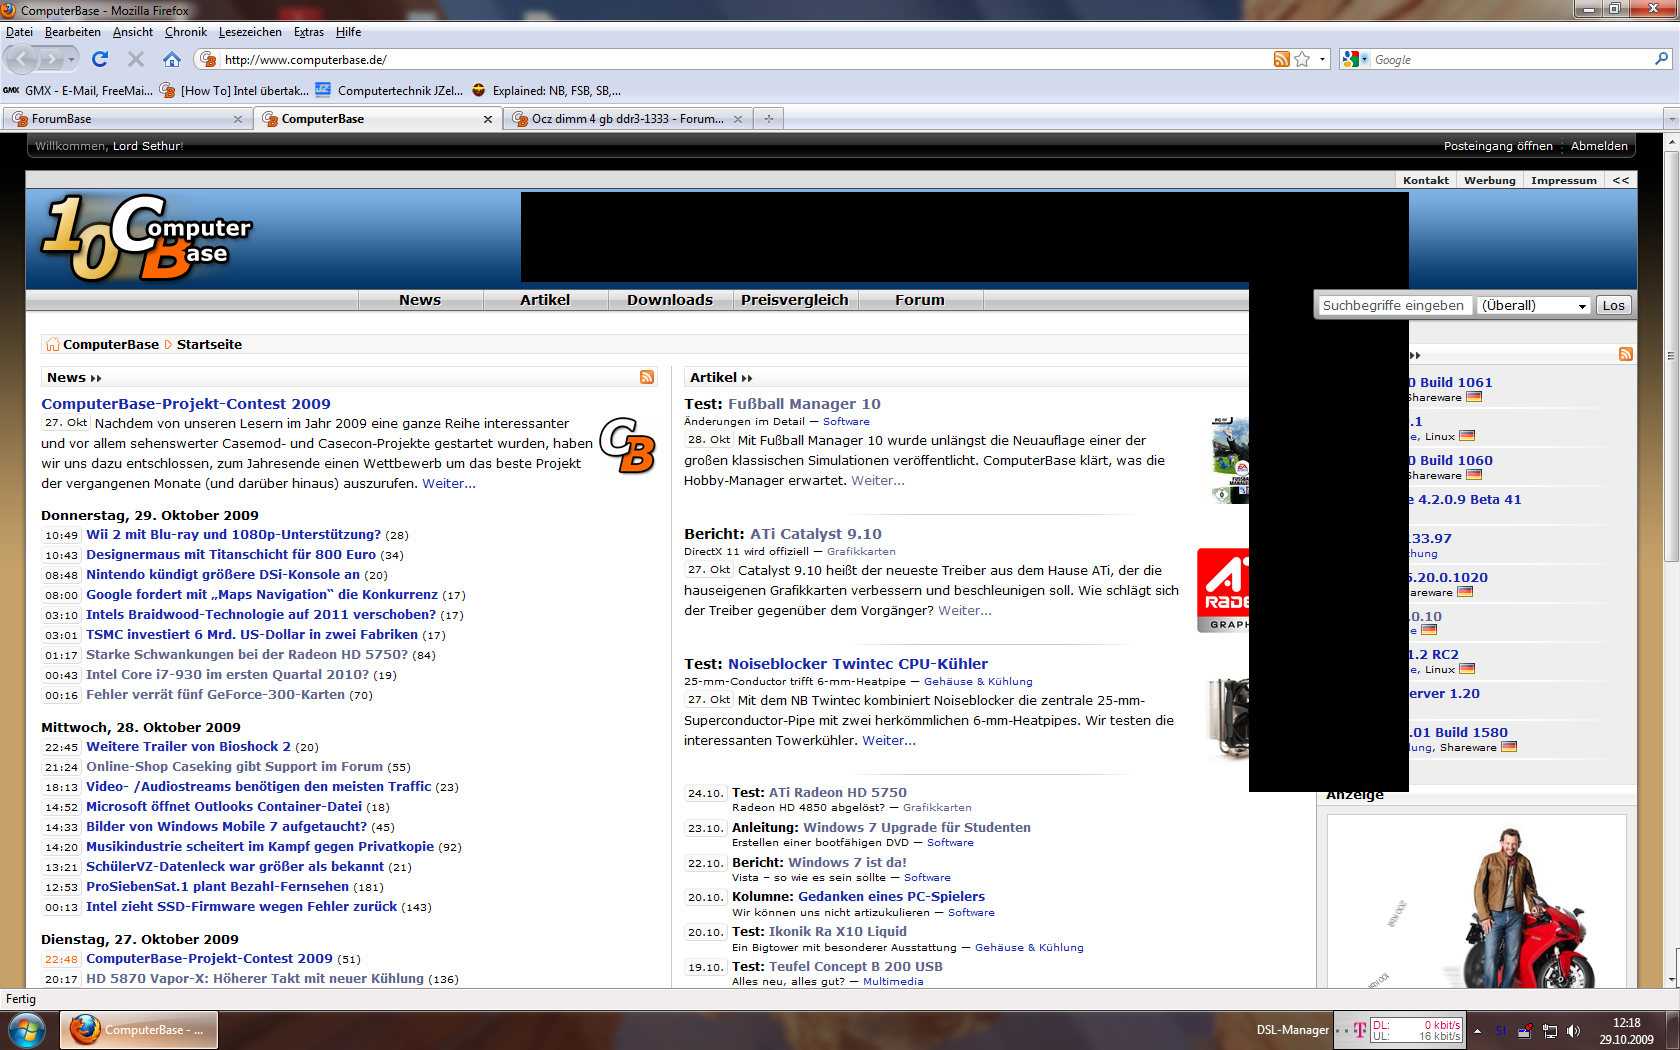Open ComputerBase-Projekt-Contest 2009 headline
The height and width of the screenshot is (1050, 1680).
point(185,404)
